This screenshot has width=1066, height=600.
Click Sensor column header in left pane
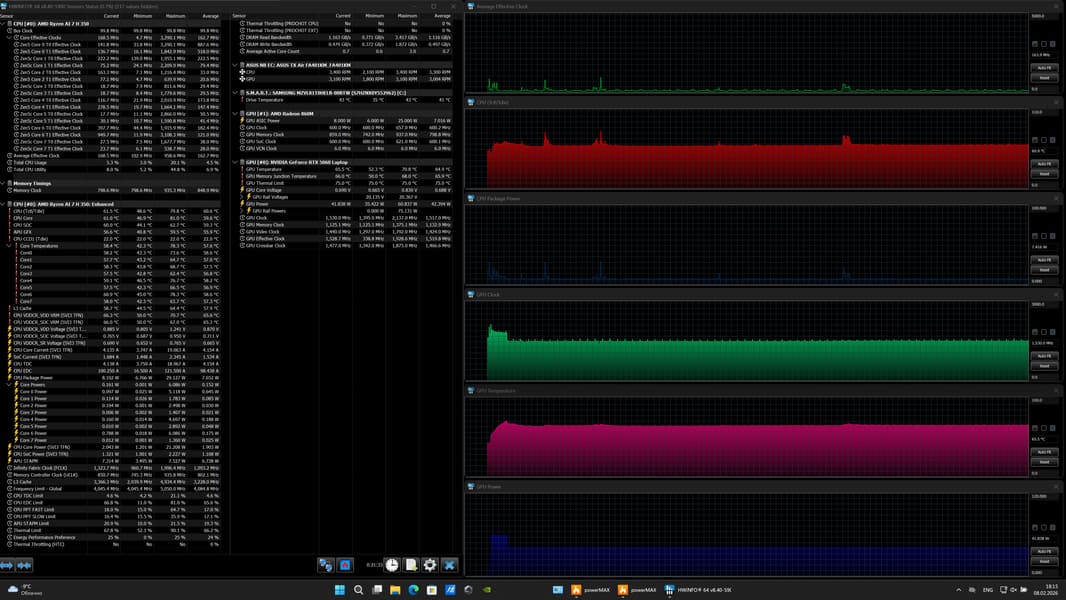point(6,16)
